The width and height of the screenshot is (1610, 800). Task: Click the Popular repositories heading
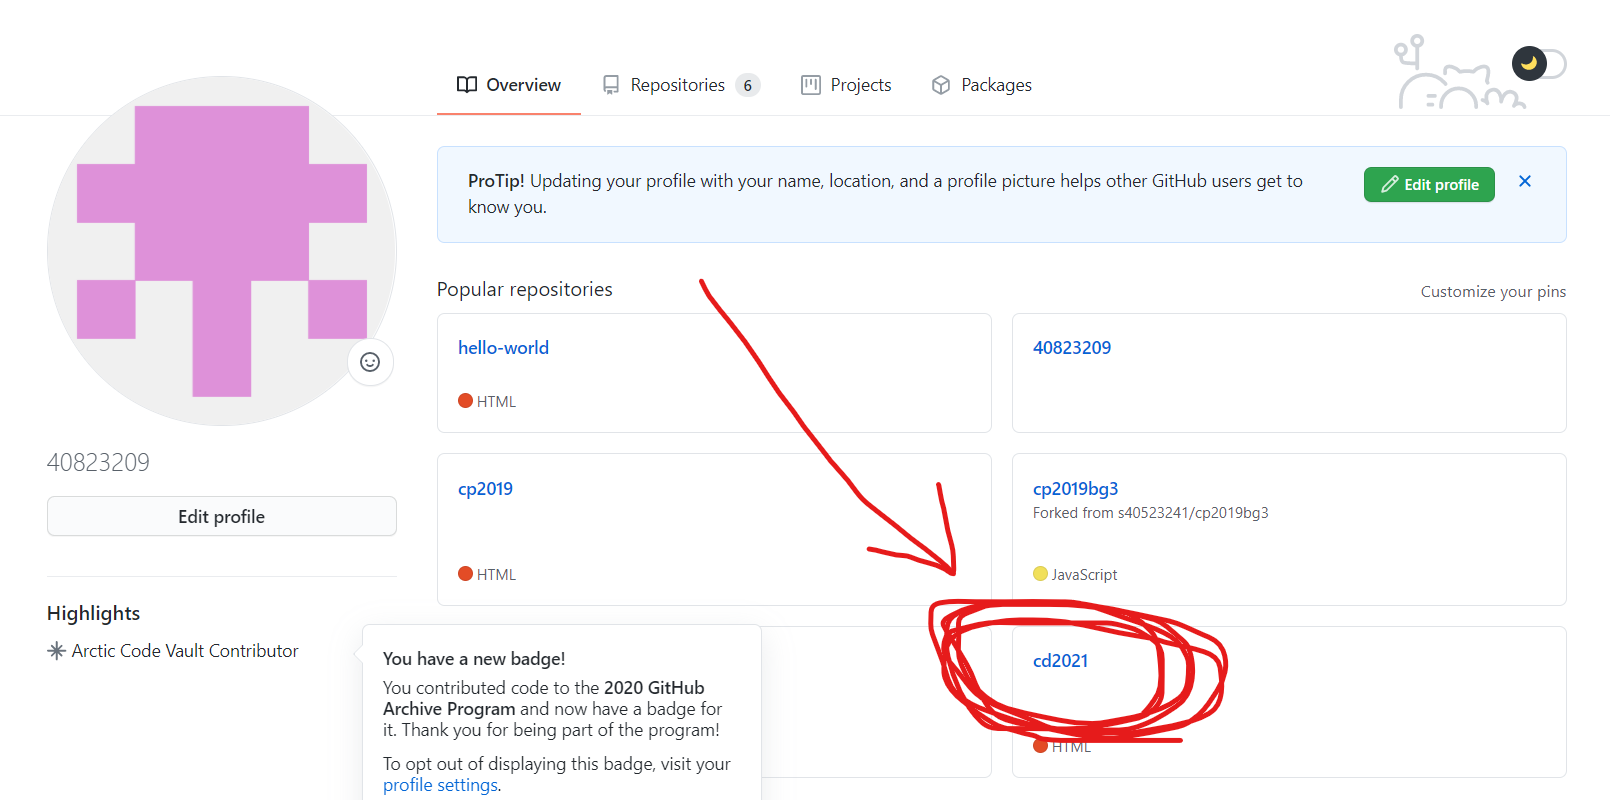click(525, 289)
